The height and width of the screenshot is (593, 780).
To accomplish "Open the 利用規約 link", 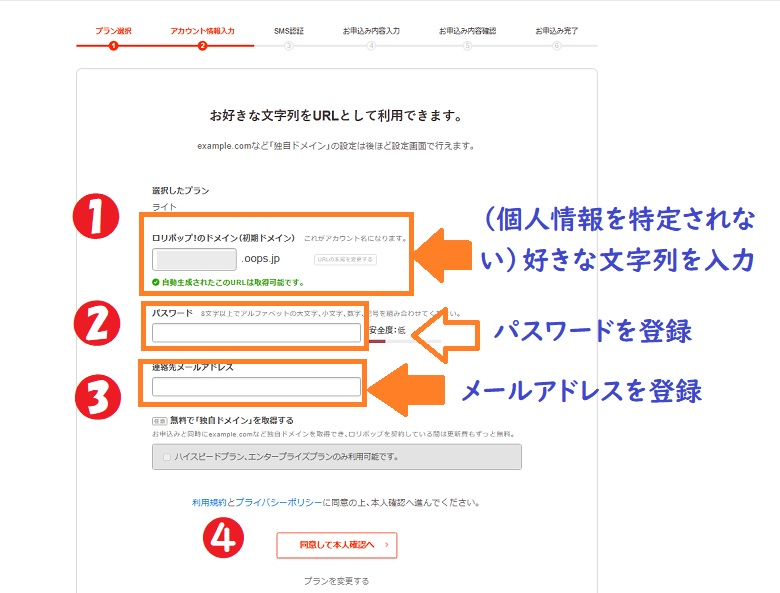I will pos(208,502).
